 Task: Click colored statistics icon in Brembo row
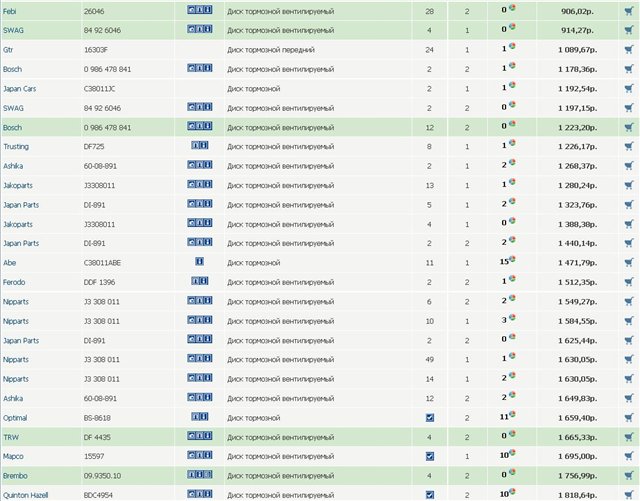pos(512,472)
